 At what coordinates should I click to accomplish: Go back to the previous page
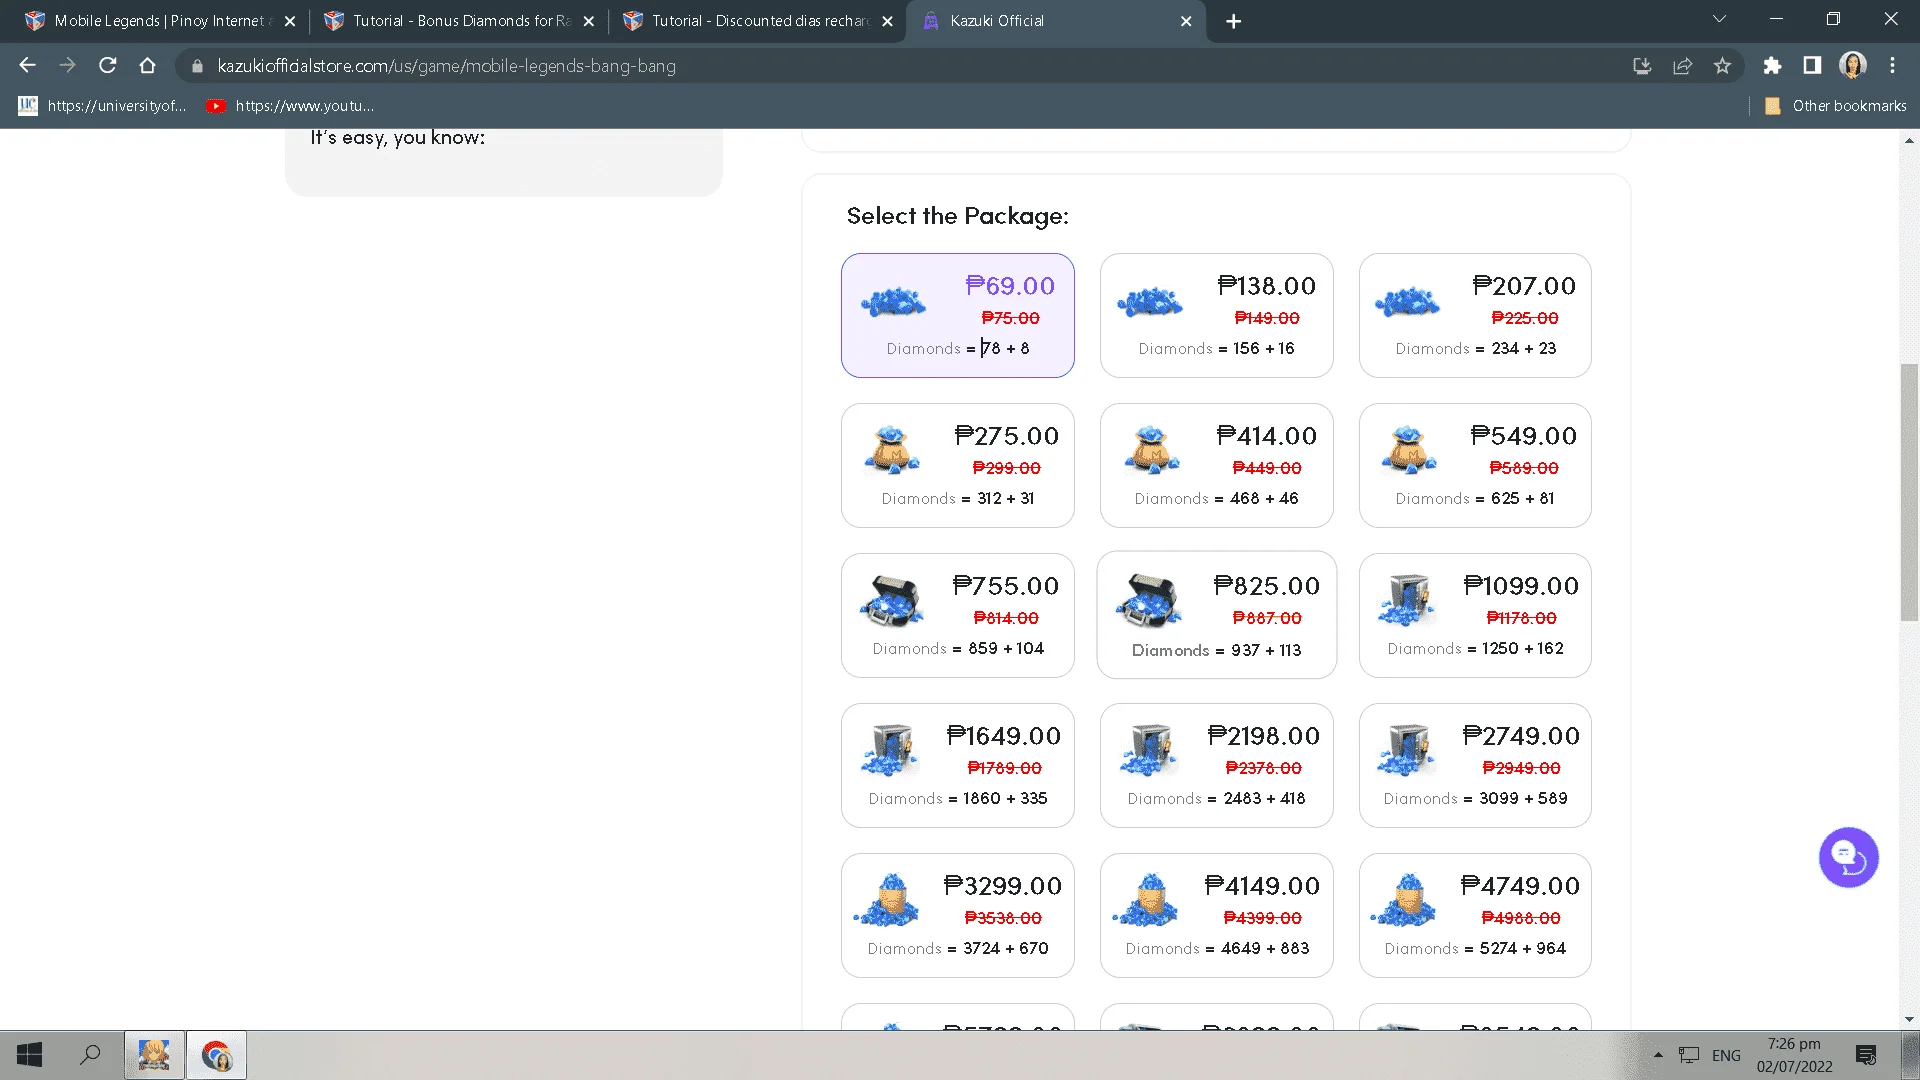click(27, 66)
